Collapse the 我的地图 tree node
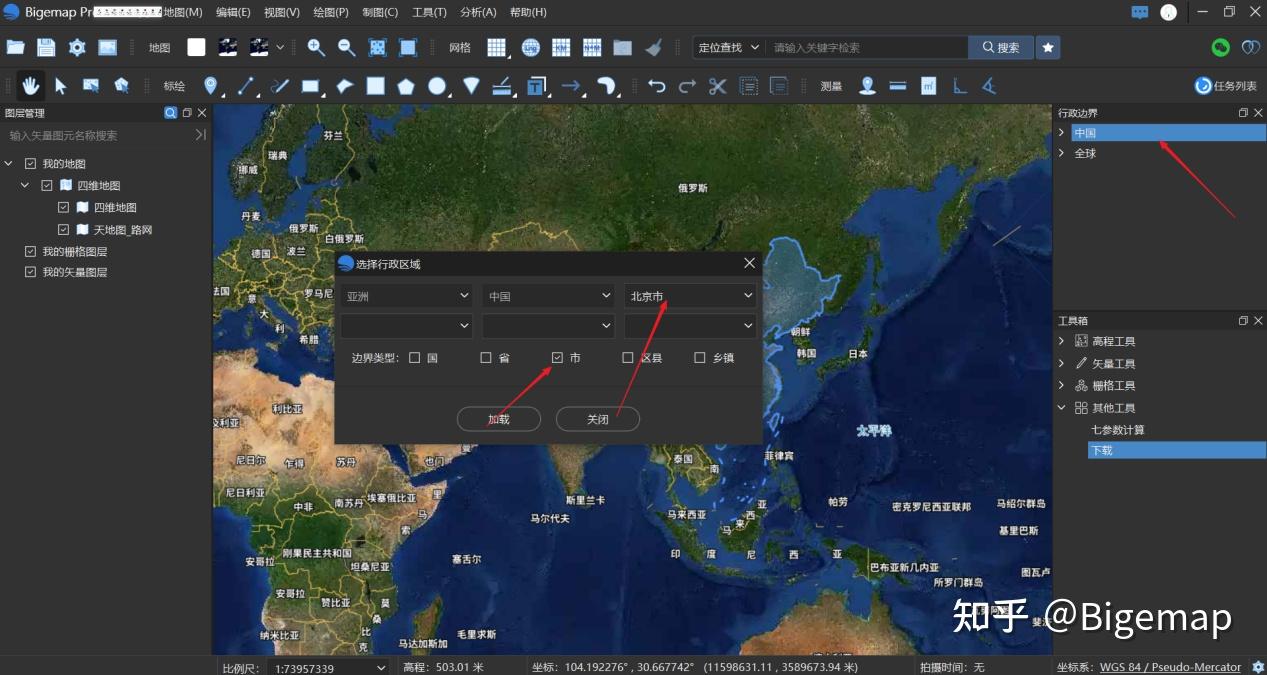1267x675 pixels. (x=9, y=164)
